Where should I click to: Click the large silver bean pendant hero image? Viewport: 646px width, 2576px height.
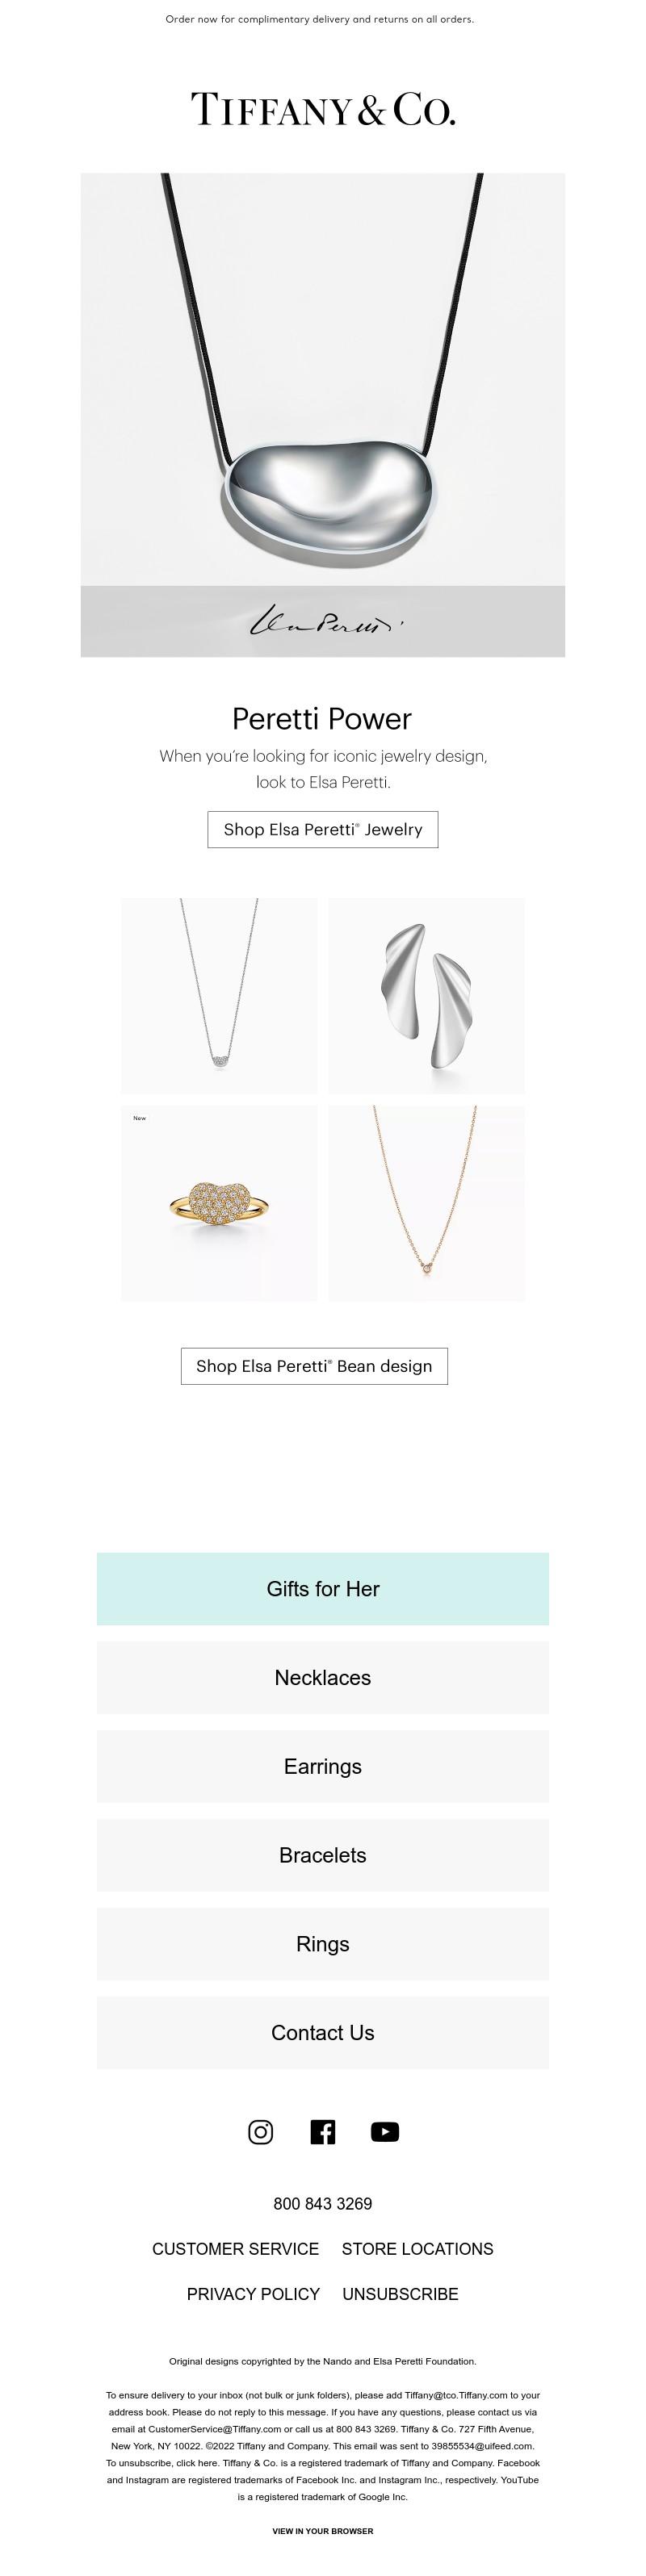coord(323,415)
